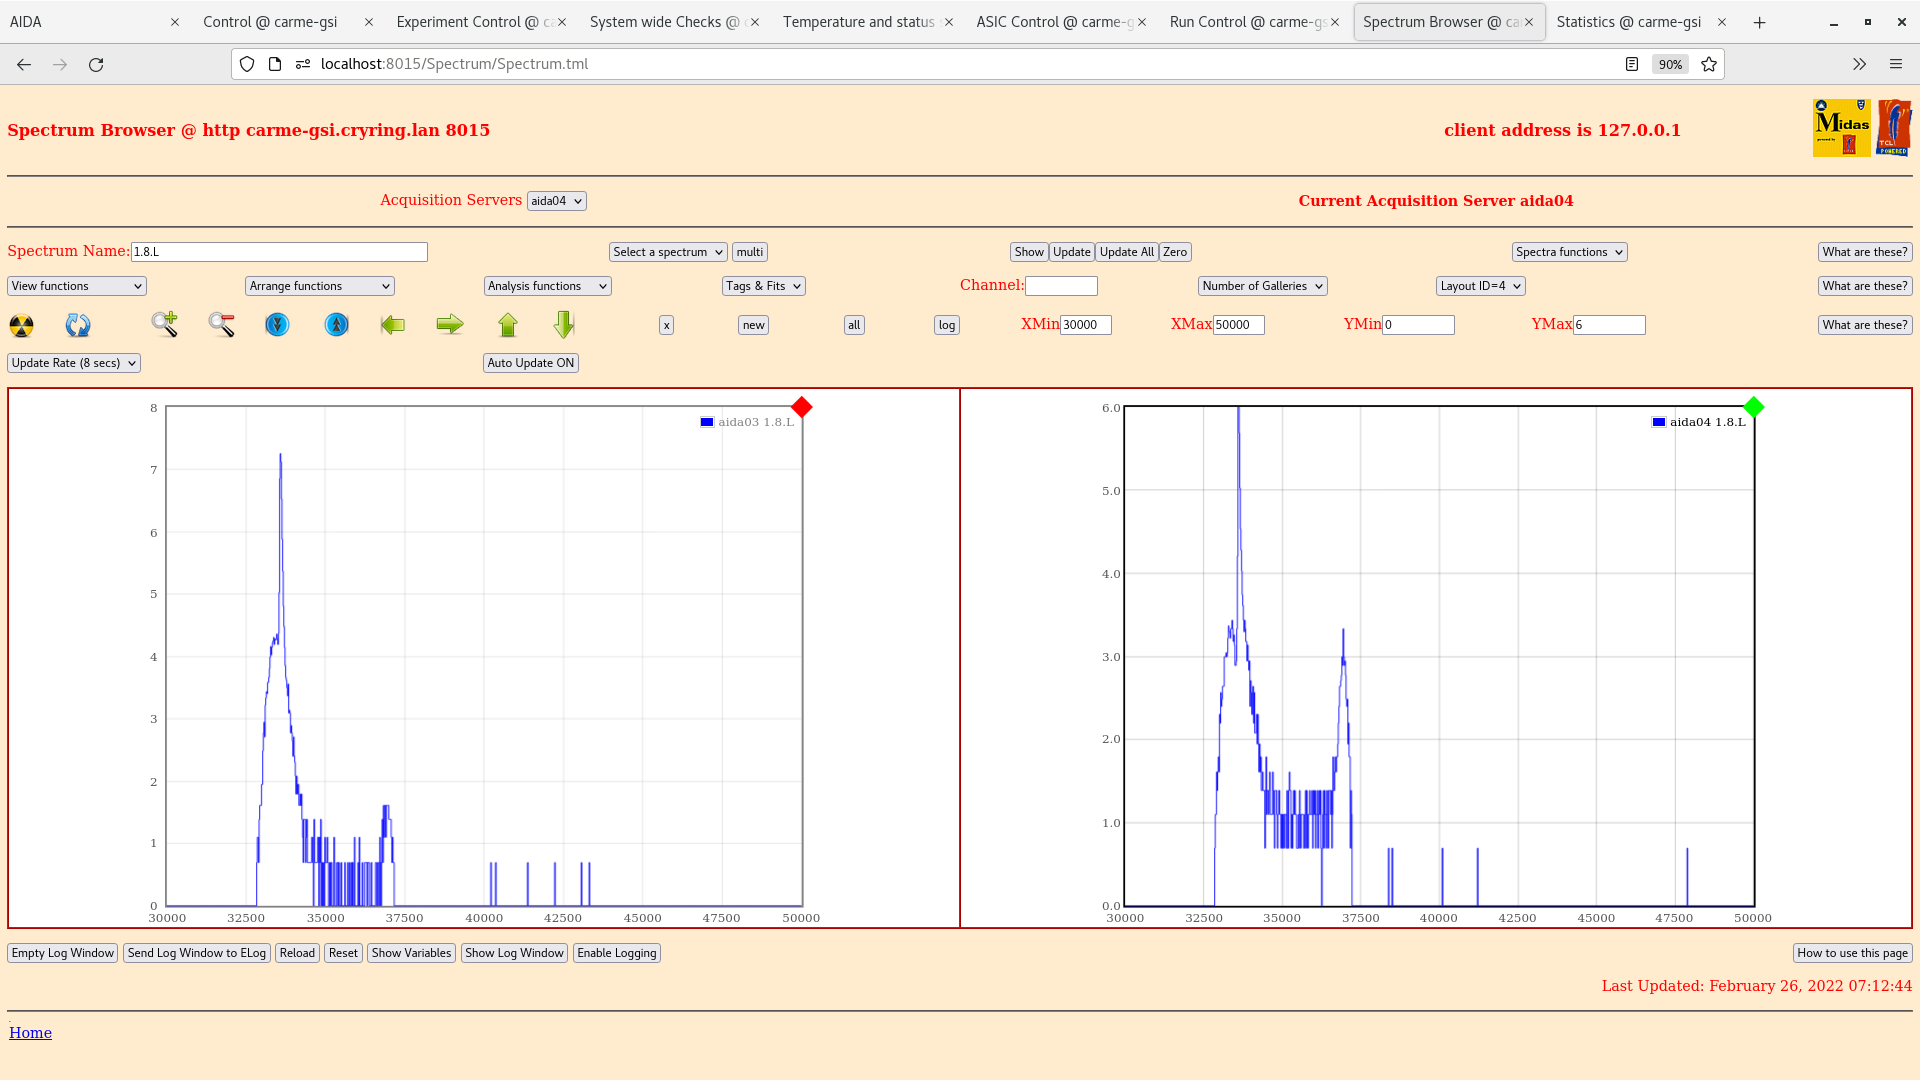Click the blue aida03 1.8.L legend swatch

pos(707,422)
